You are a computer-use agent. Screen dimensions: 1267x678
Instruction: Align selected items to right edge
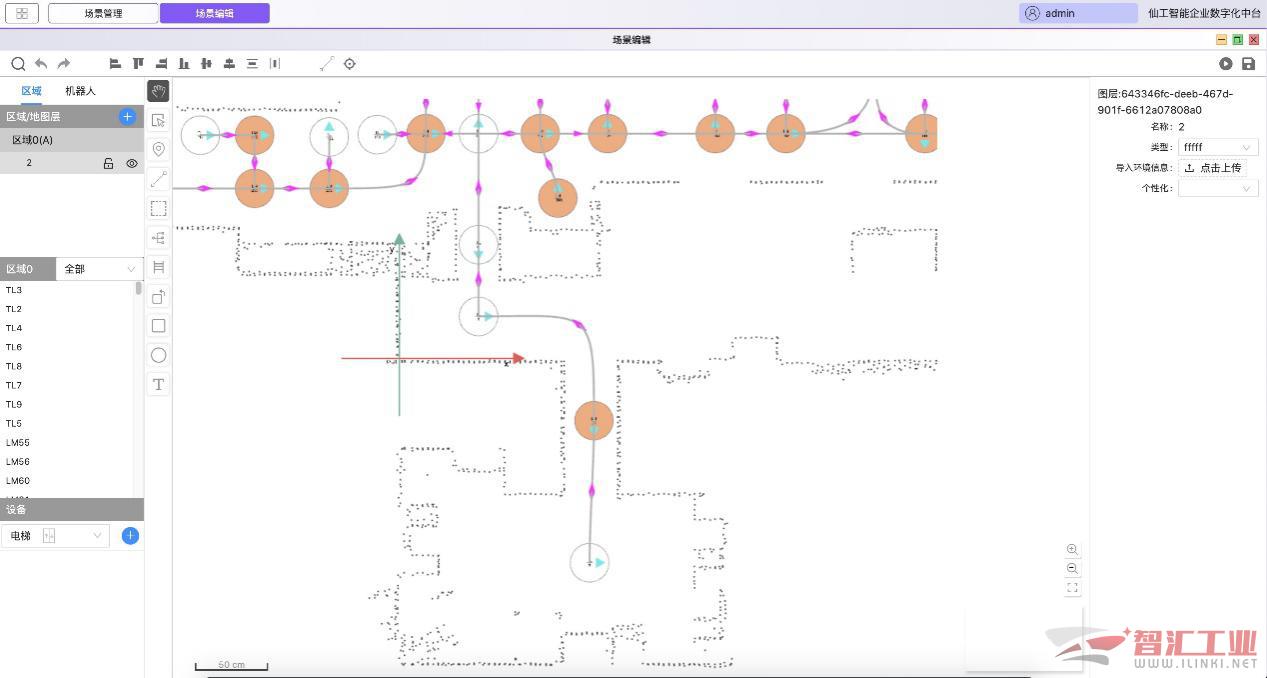coord(161,64)
